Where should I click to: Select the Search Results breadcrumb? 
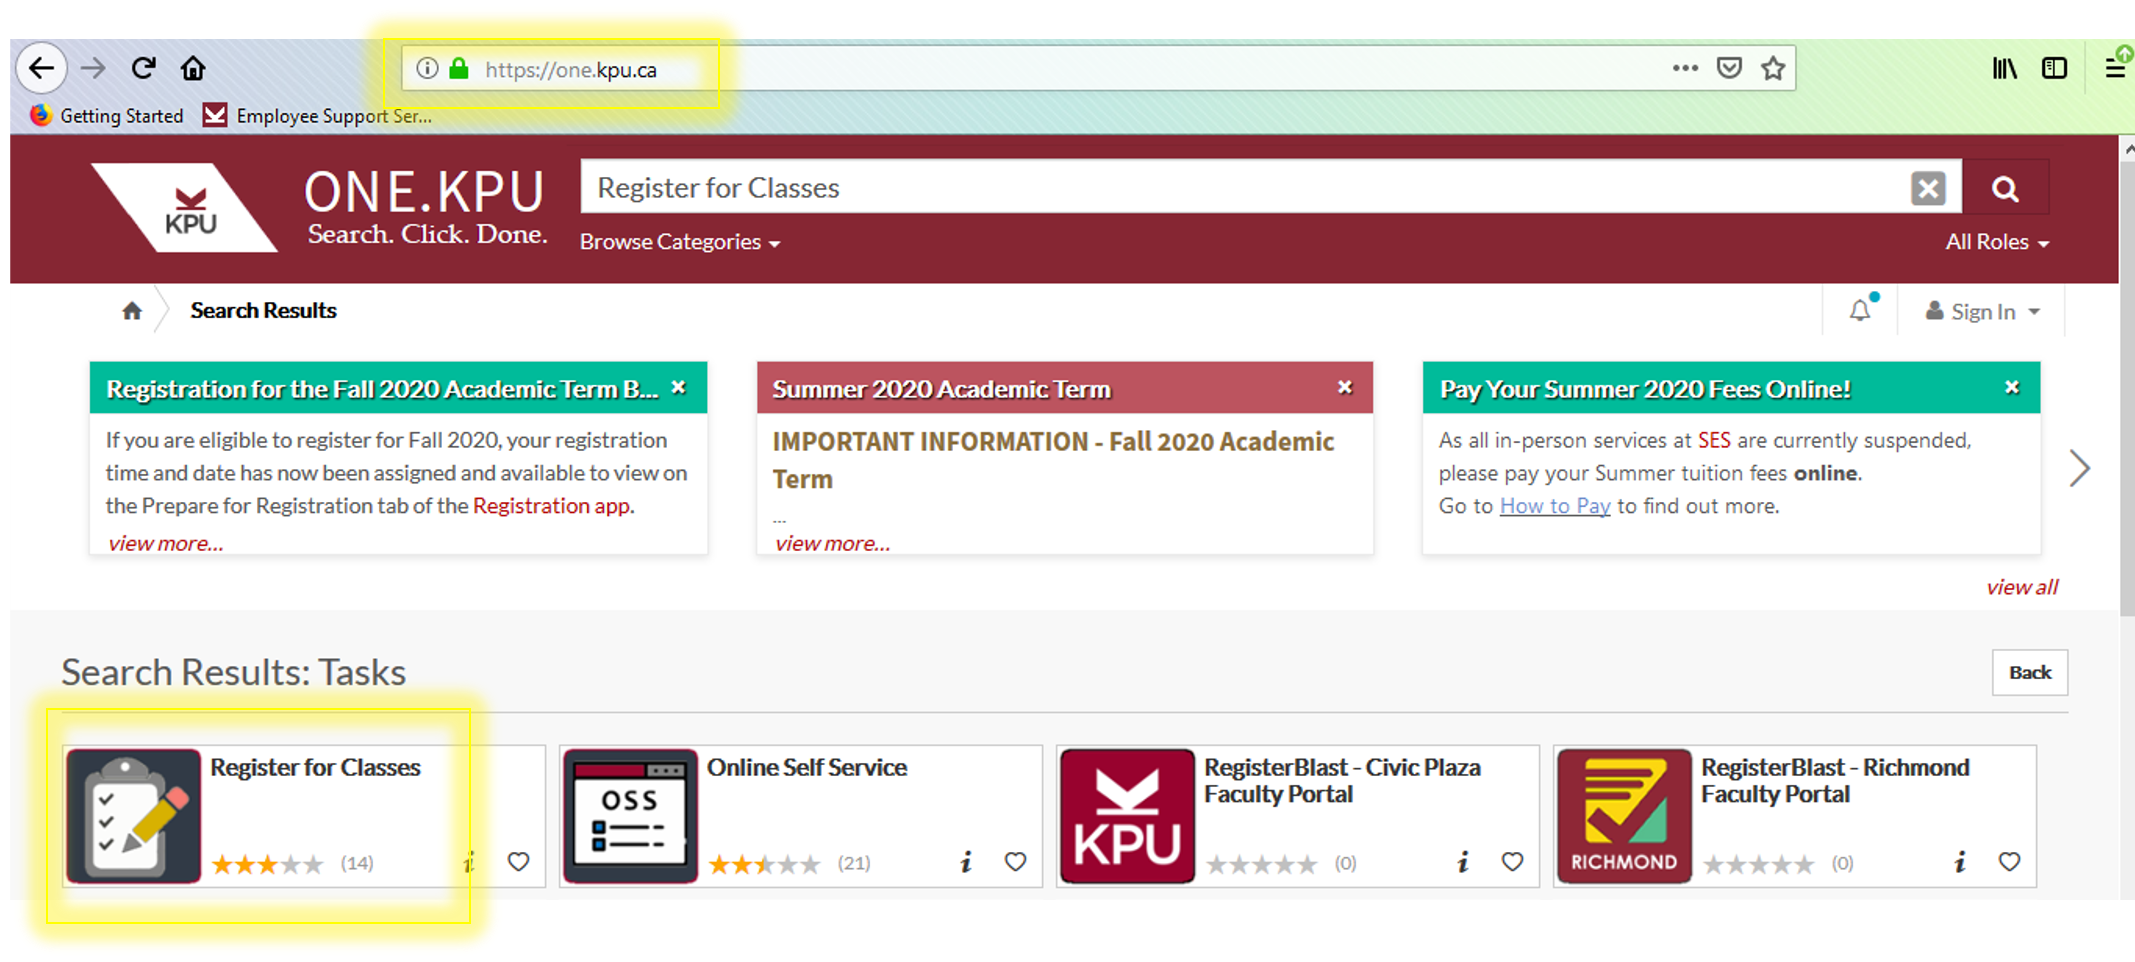[x=263, y=310]
